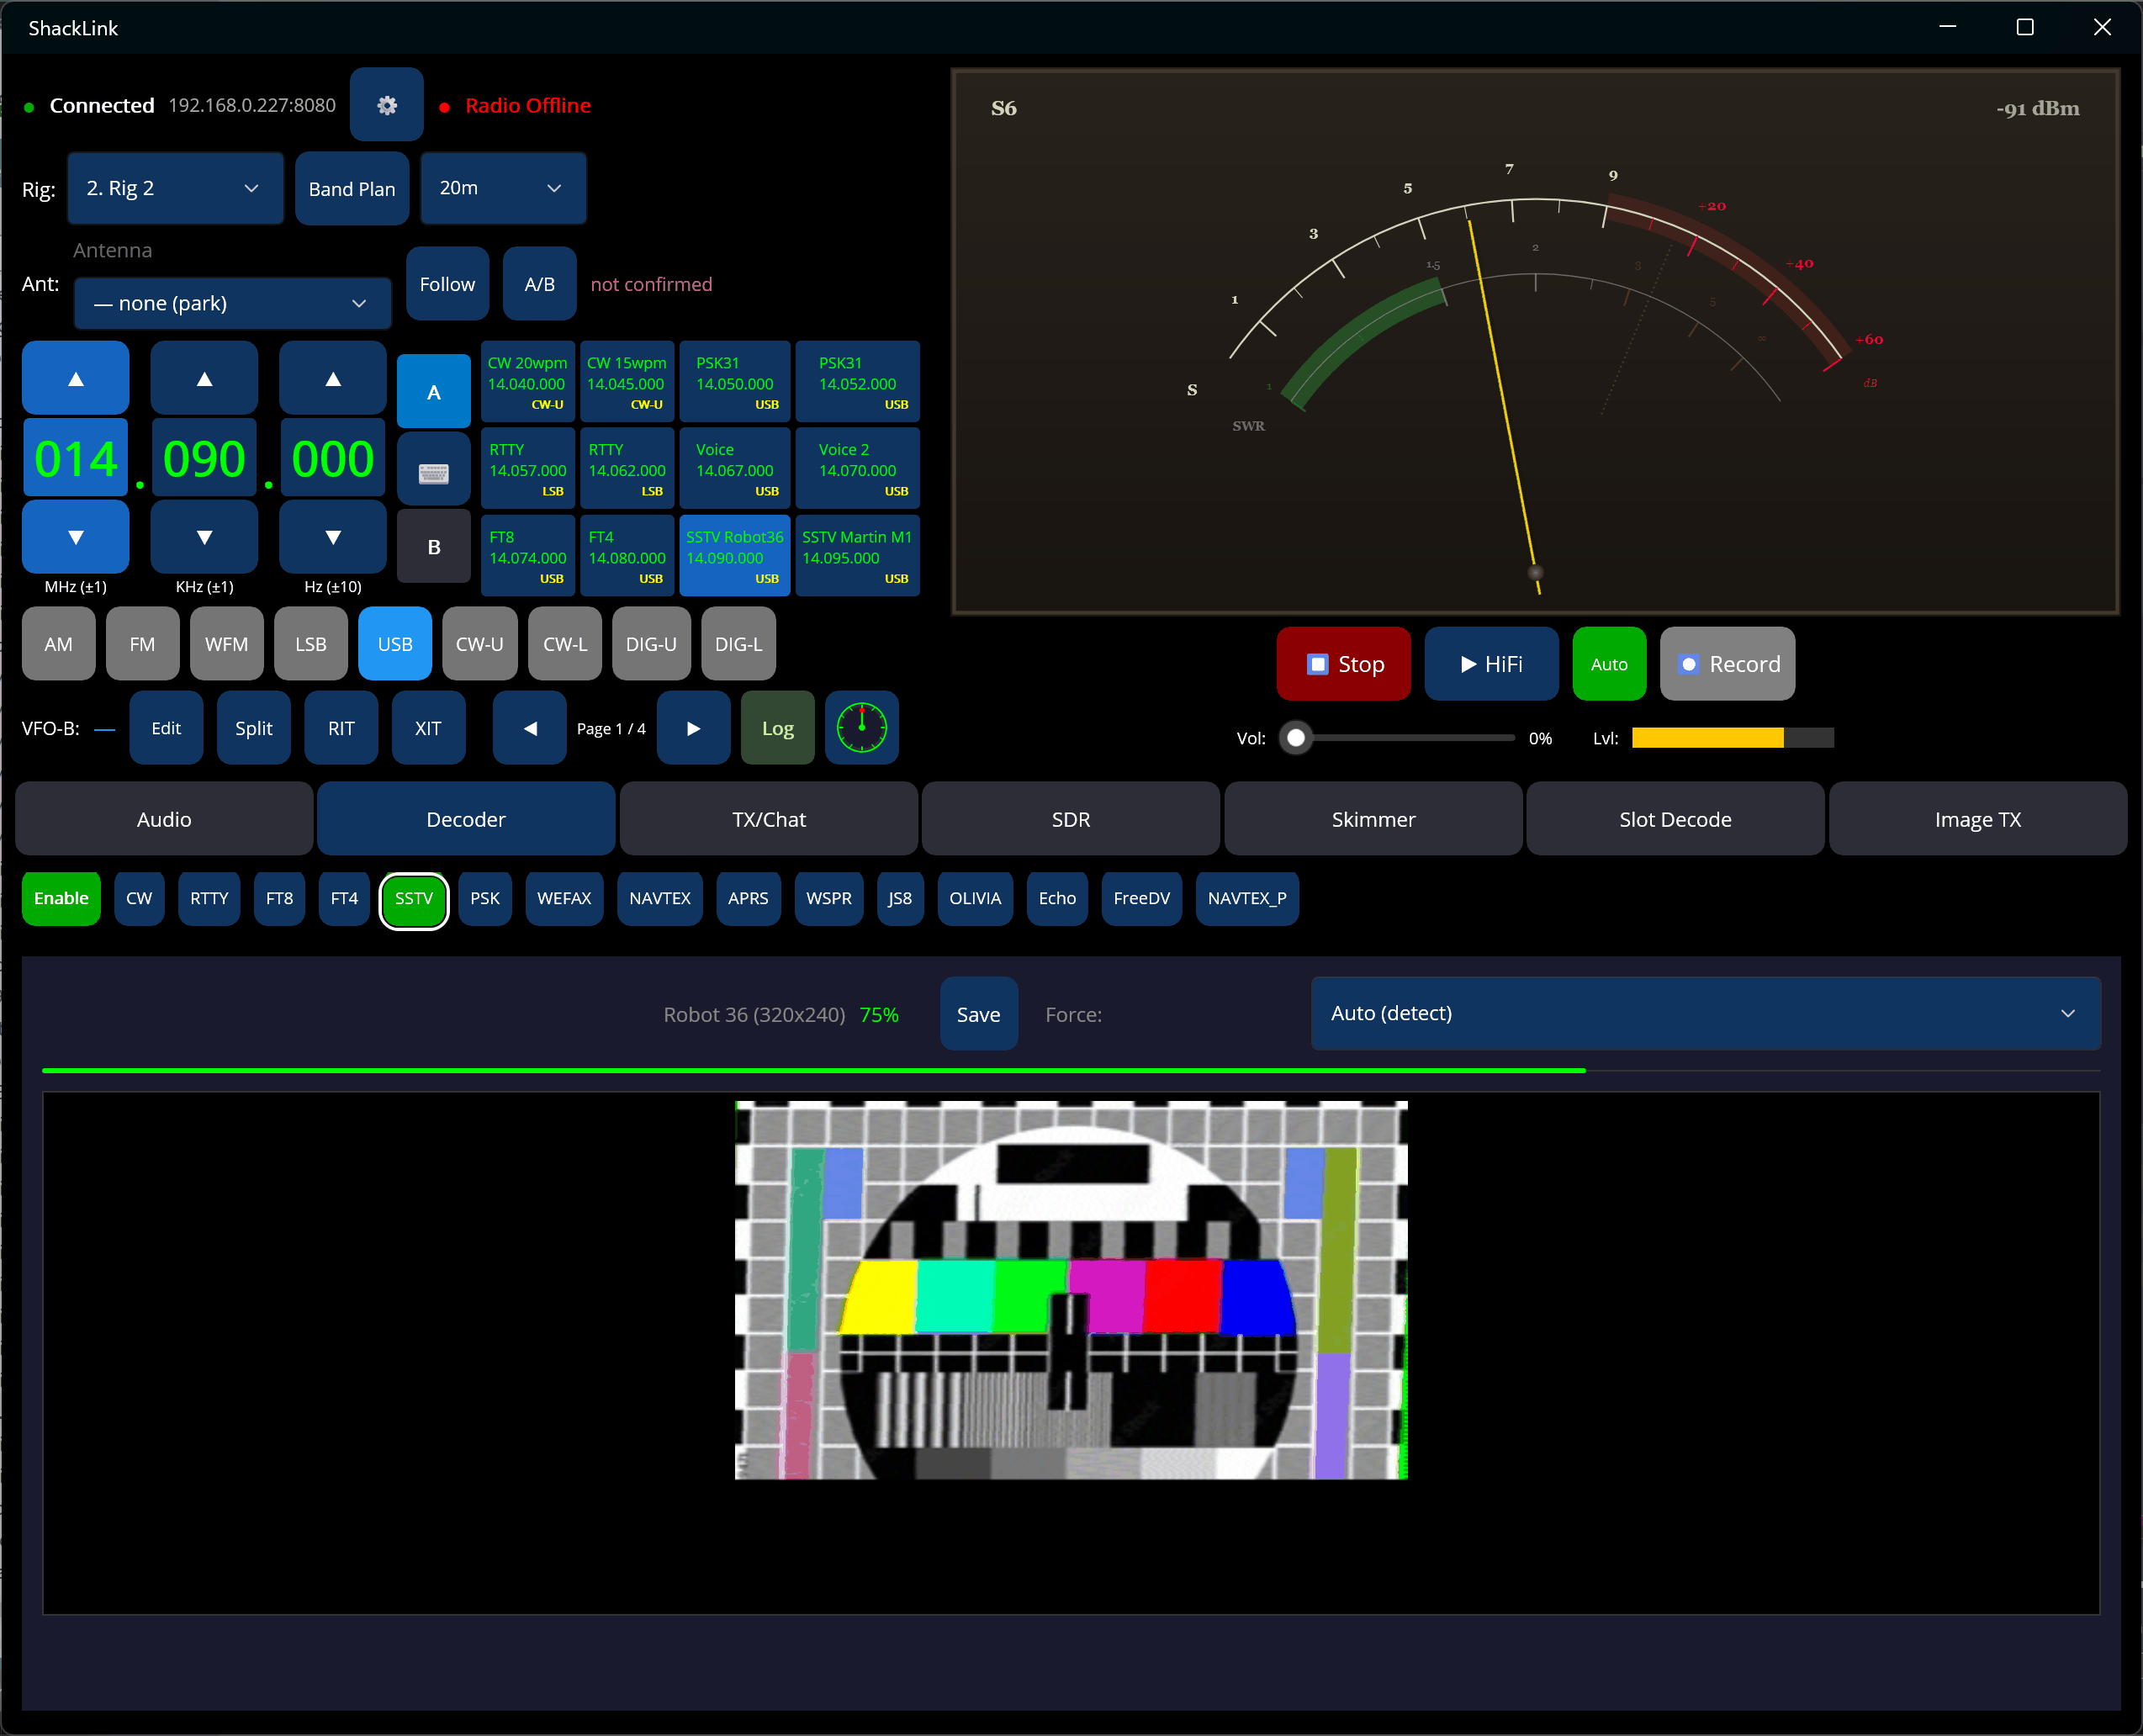Screen dimensions: 2143x1736
Task: Start Record of audio
Action: (1727, 664)
